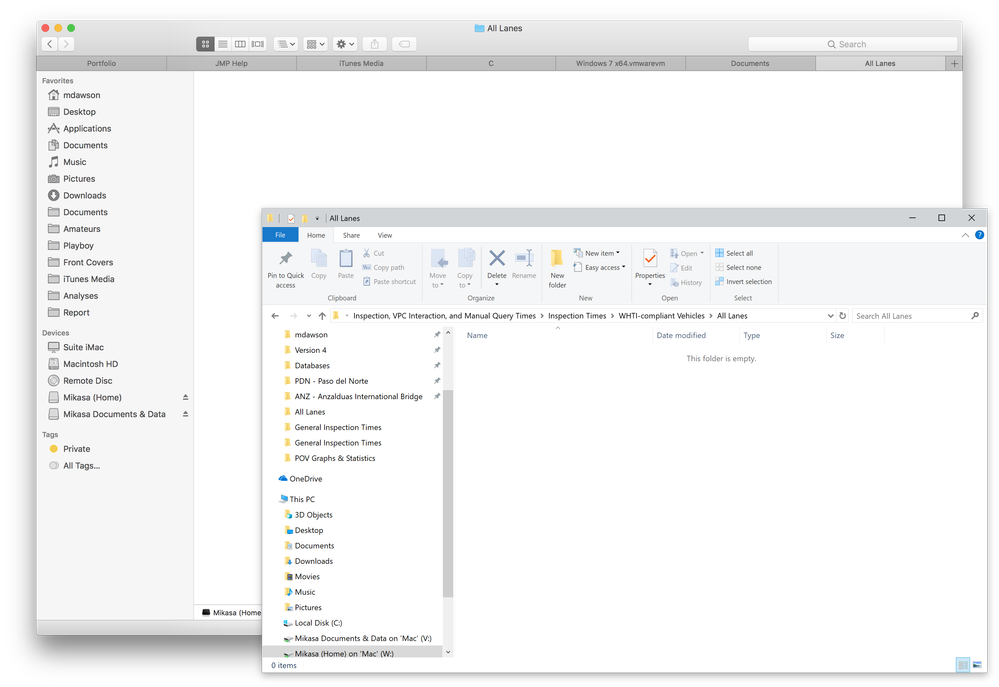
Task: Open All Tags… in Finder sidebar
Action: point(81,465)
